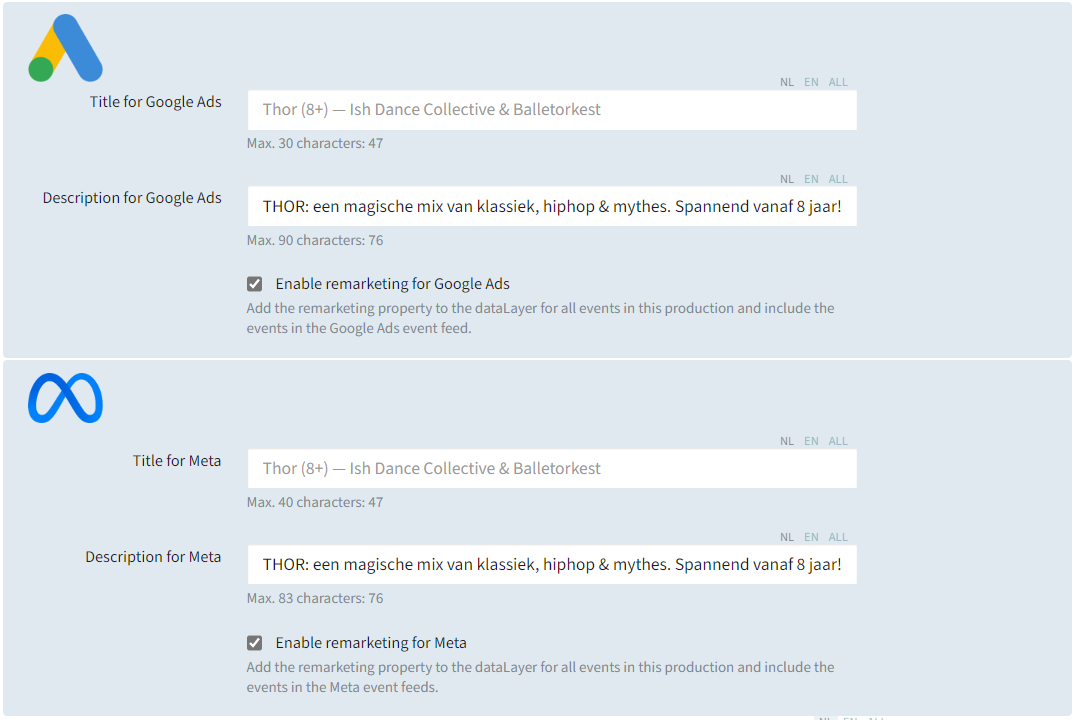
Task: Select NL language for Google Ads description
Action: 787,178
